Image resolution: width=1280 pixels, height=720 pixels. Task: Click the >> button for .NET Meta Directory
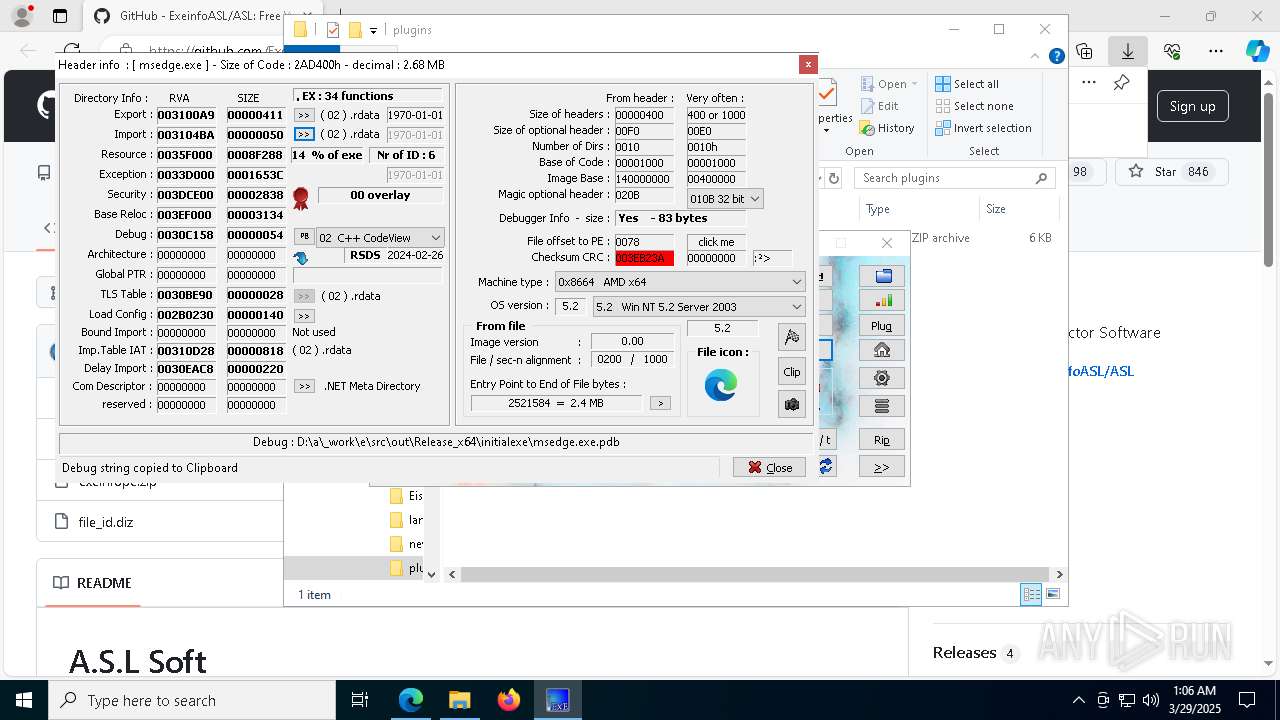[x=304, y=386]
